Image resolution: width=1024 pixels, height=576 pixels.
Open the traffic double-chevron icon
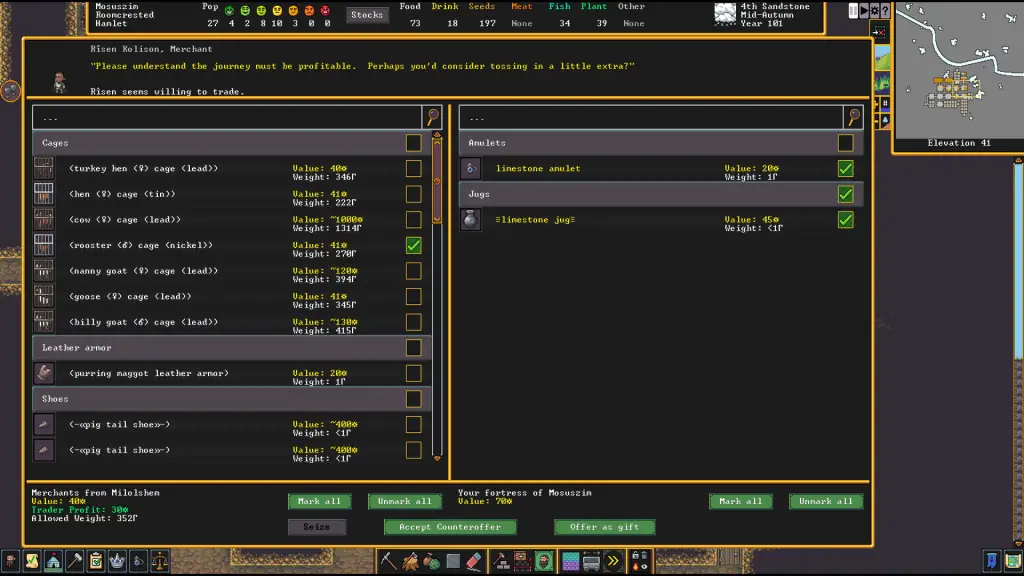[x=613, y=561]
